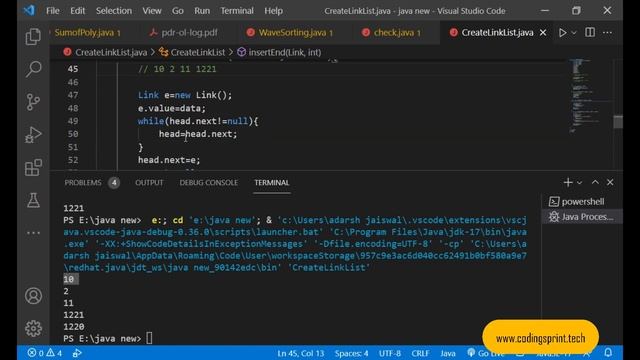This screenshot has width=640, height=360.
Task: Create a new terminal with the plus icon
Action: (x=568, y=182)
